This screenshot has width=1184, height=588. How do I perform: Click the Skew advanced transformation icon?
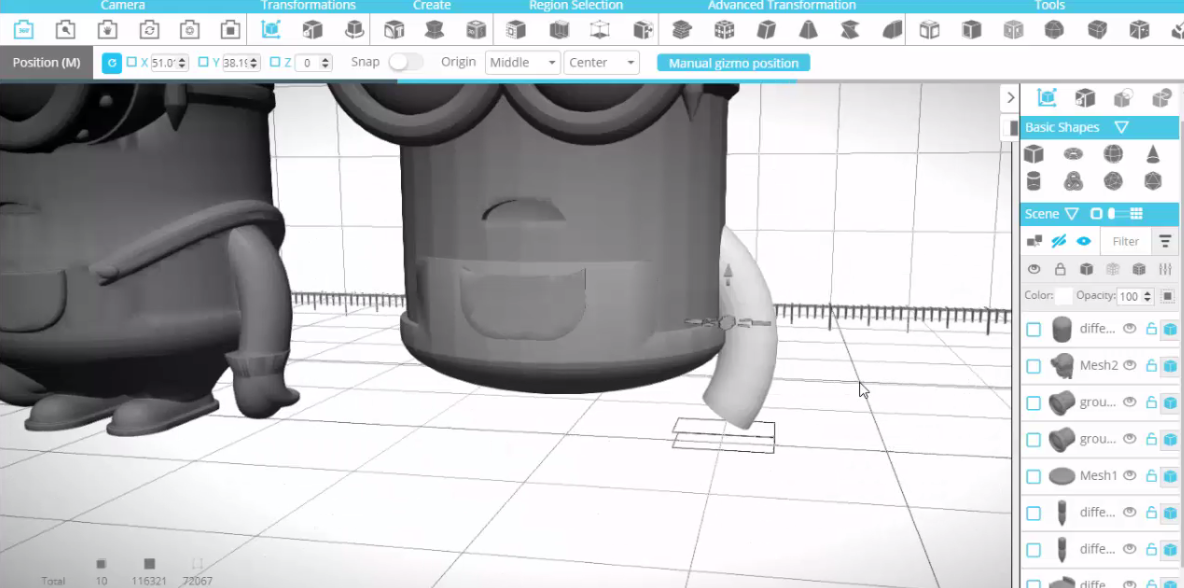coord(766,30)
